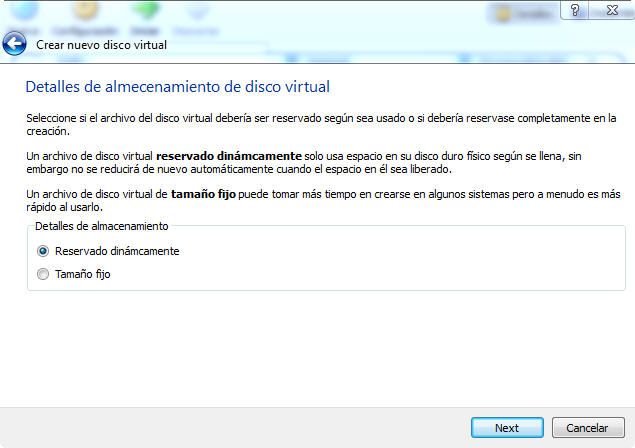Click the bold tamaño fijo text in the paragraph
Screen dimensions: 635x448
point(203,194)
